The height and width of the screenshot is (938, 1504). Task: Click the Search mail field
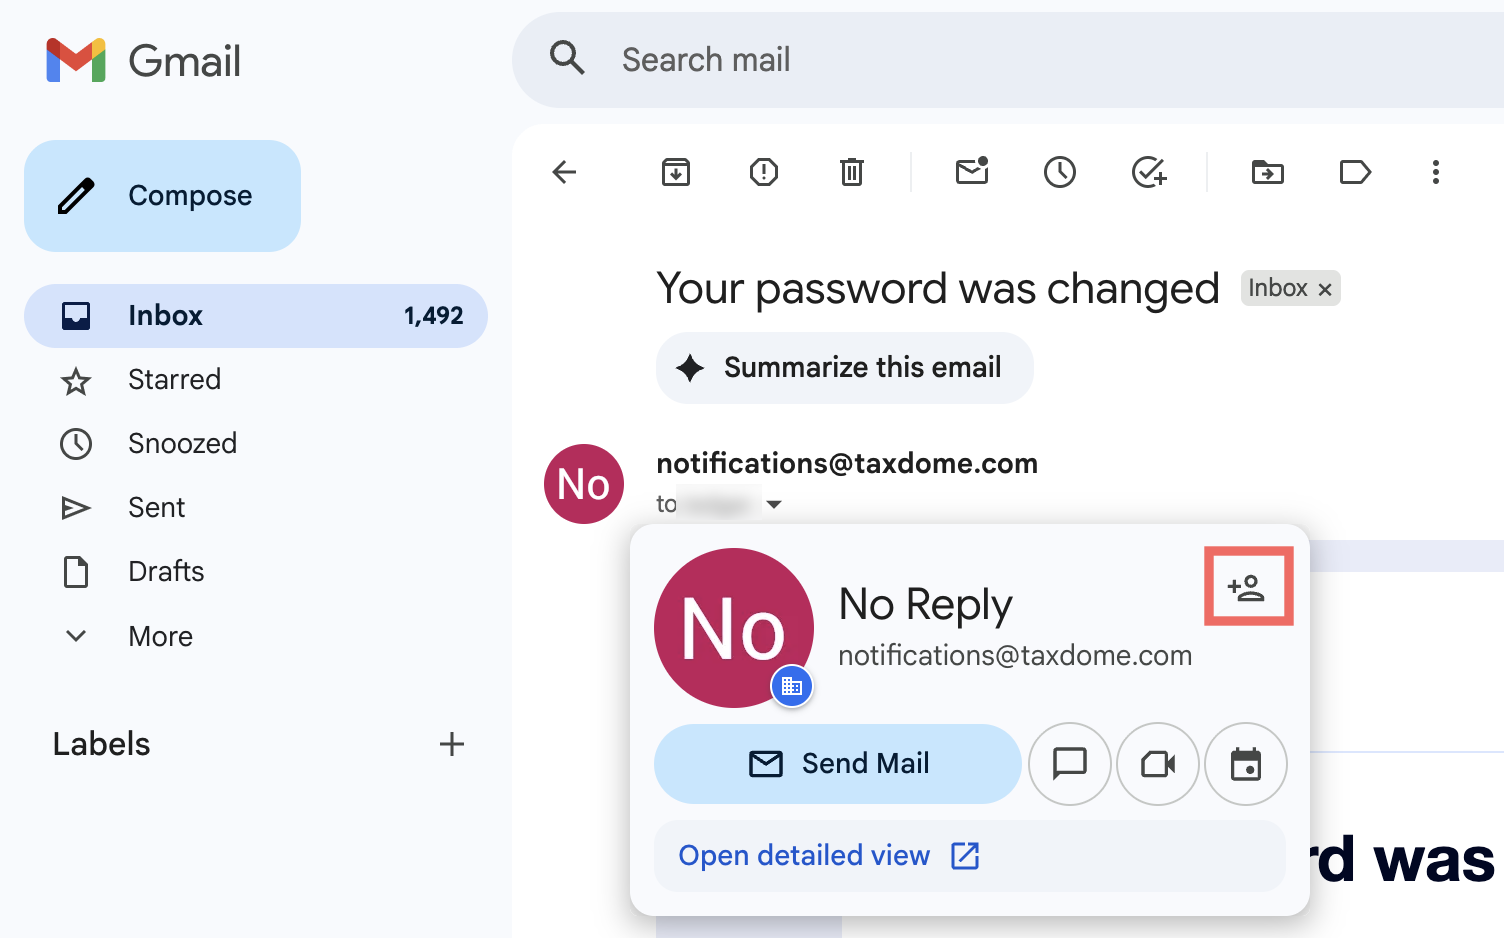click(900, 60)
